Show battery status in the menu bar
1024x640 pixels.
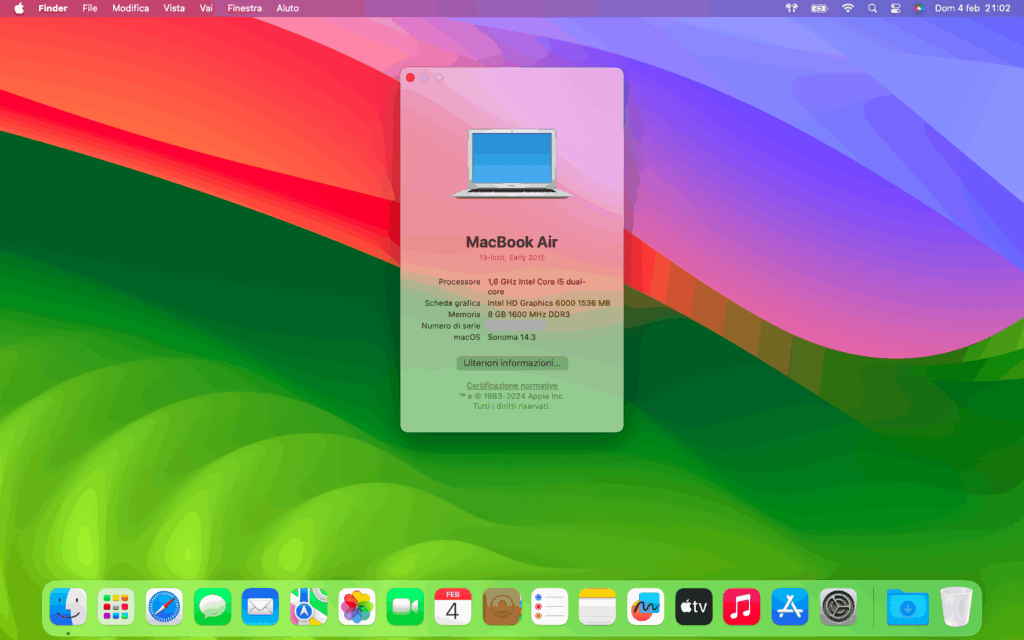tap(819, 8)
